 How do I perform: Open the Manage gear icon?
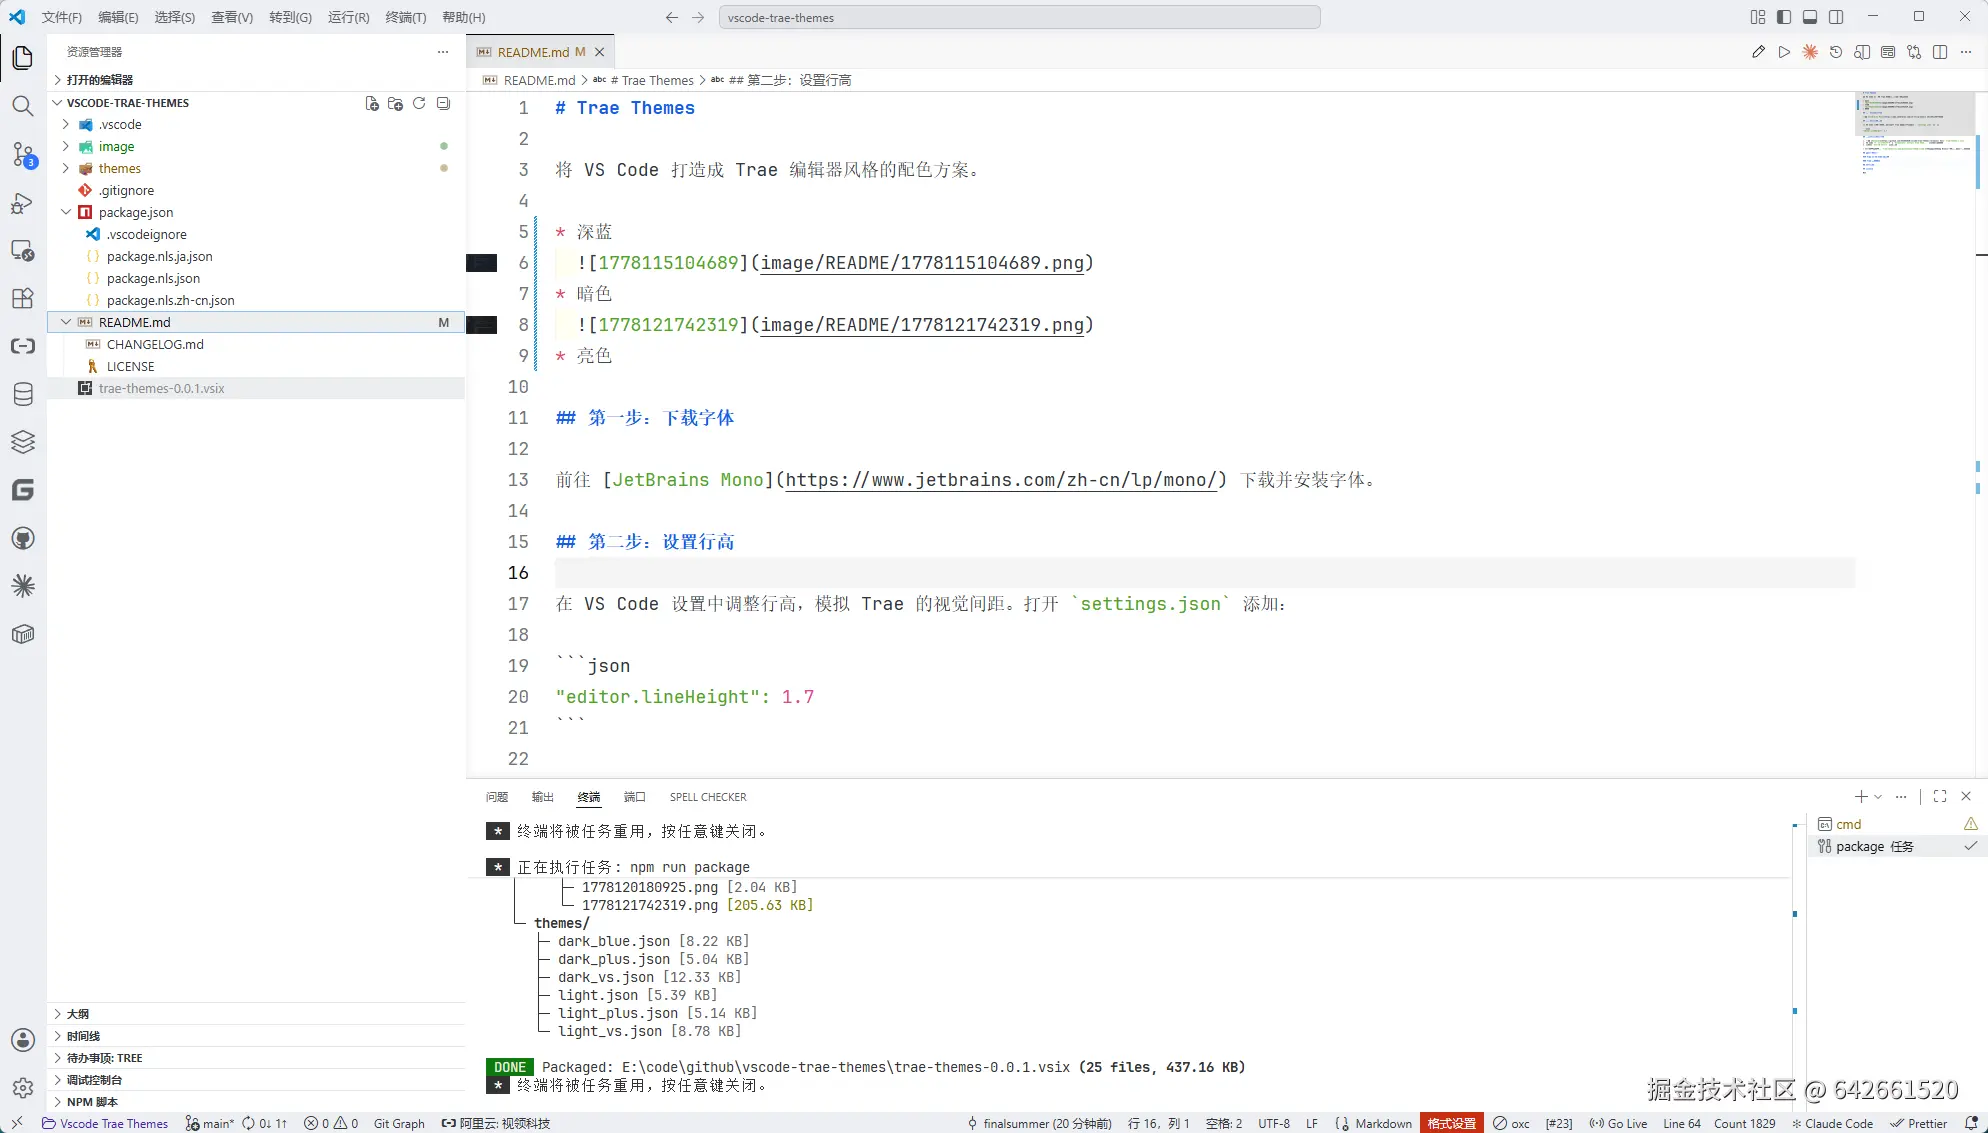coord(23,1087)
